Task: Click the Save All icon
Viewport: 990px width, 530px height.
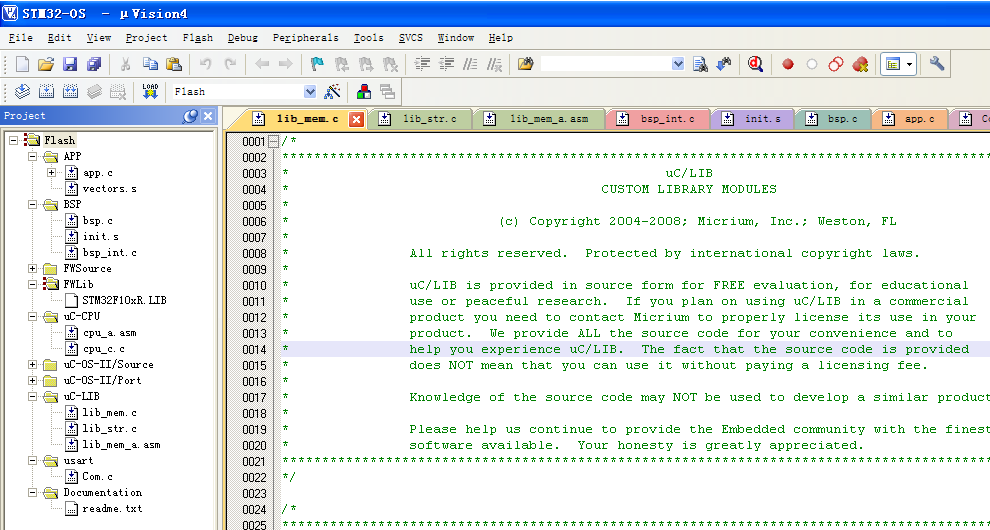Action: [94, 64]
